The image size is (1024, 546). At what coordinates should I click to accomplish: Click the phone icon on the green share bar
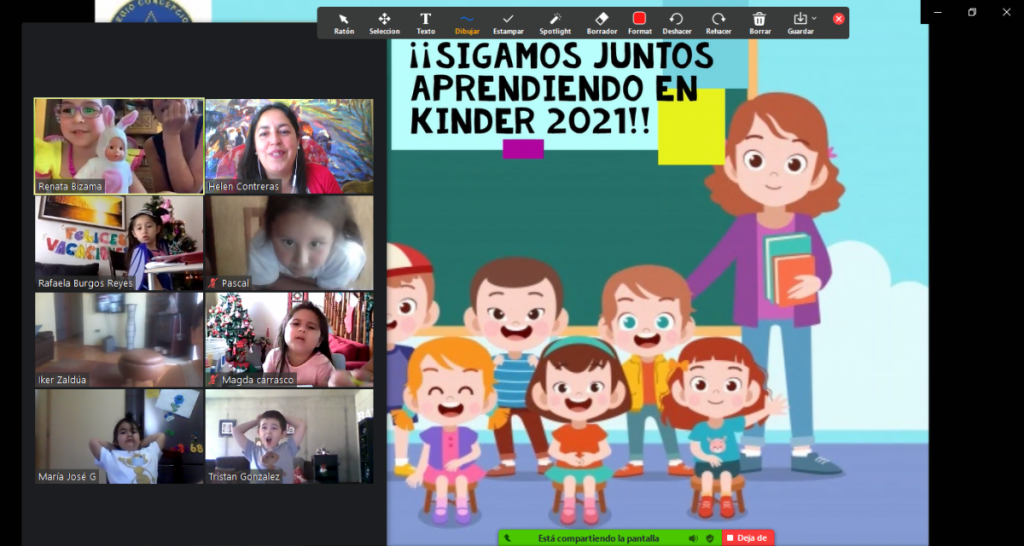click(x=508, y=538)
